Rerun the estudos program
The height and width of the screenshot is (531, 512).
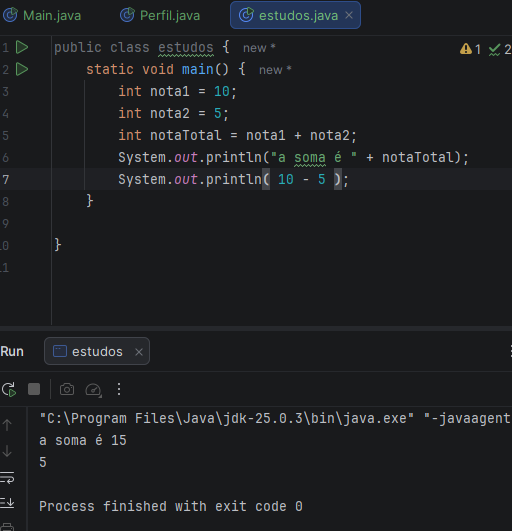pyautogui.click(x=8, y=389)
